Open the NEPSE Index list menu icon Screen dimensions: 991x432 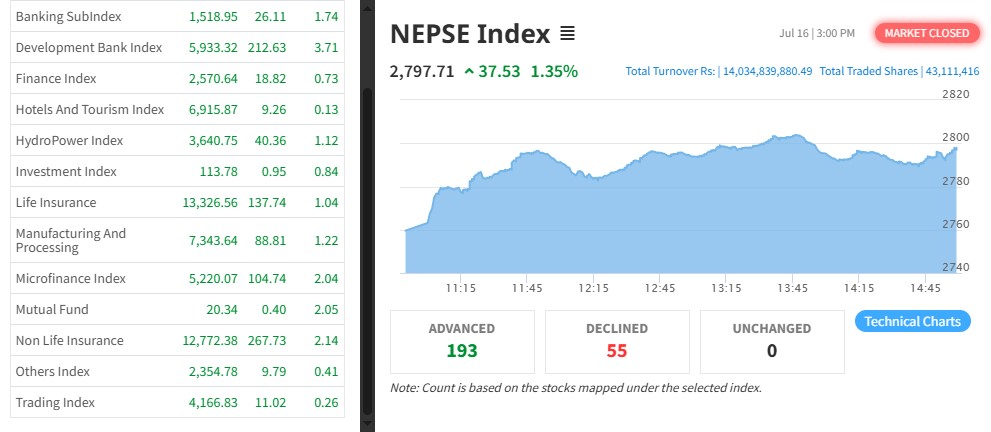click(567, 34)
